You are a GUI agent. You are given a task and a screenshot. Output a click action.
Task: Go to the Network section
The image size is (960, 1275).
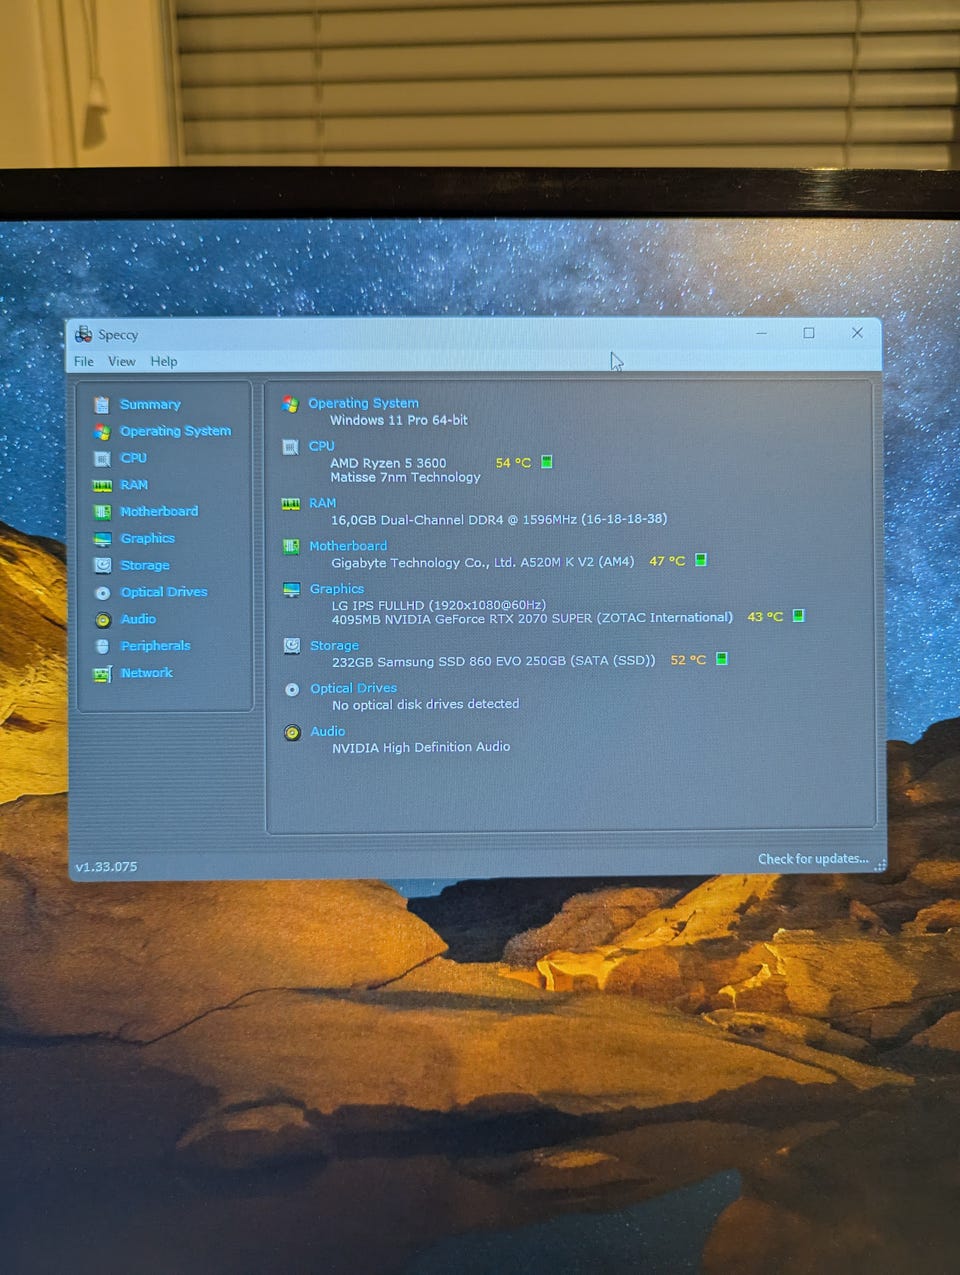146,673
